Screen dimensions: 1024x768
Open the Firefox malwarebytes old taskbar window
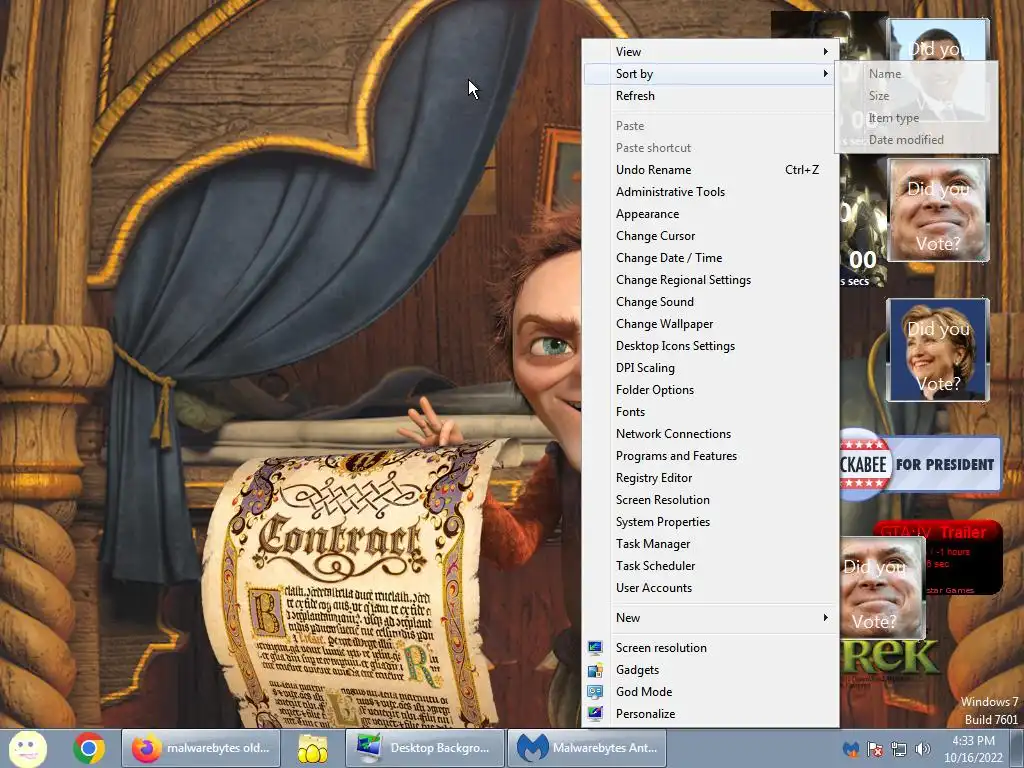coord(201,748)
